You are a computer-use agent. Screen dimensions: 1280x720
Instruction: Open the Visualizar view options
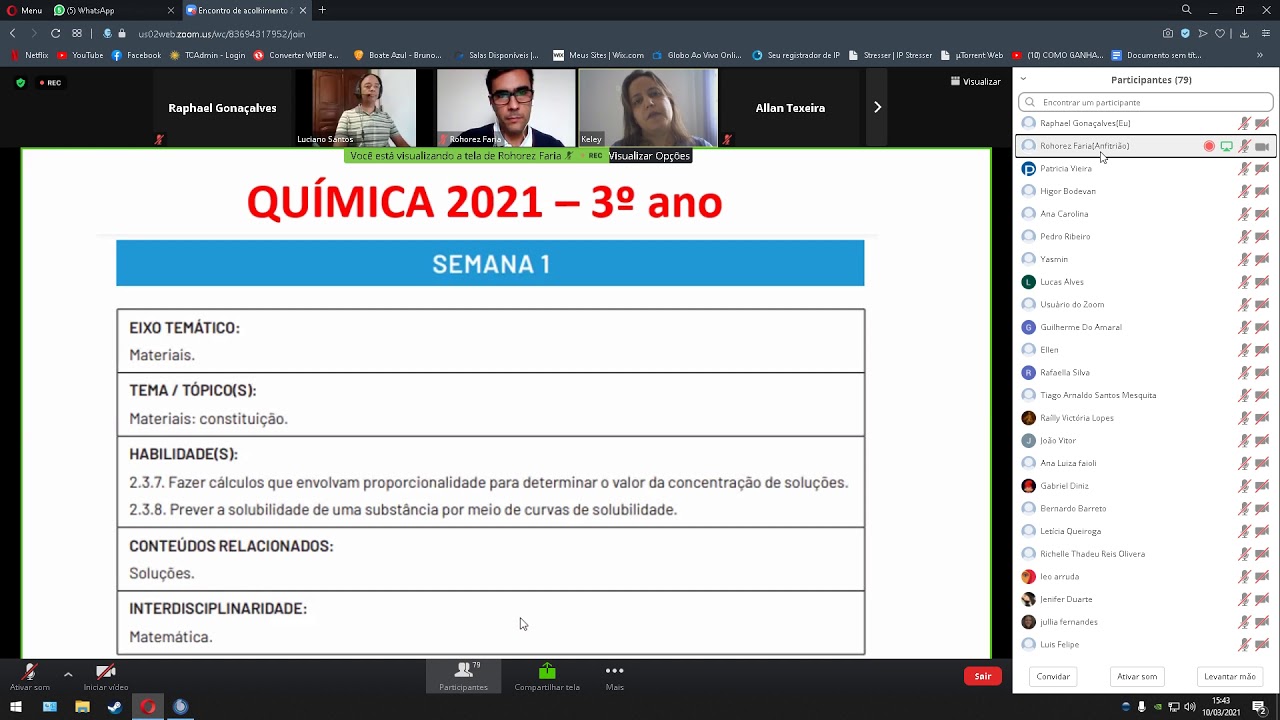(x=975, y=82)
